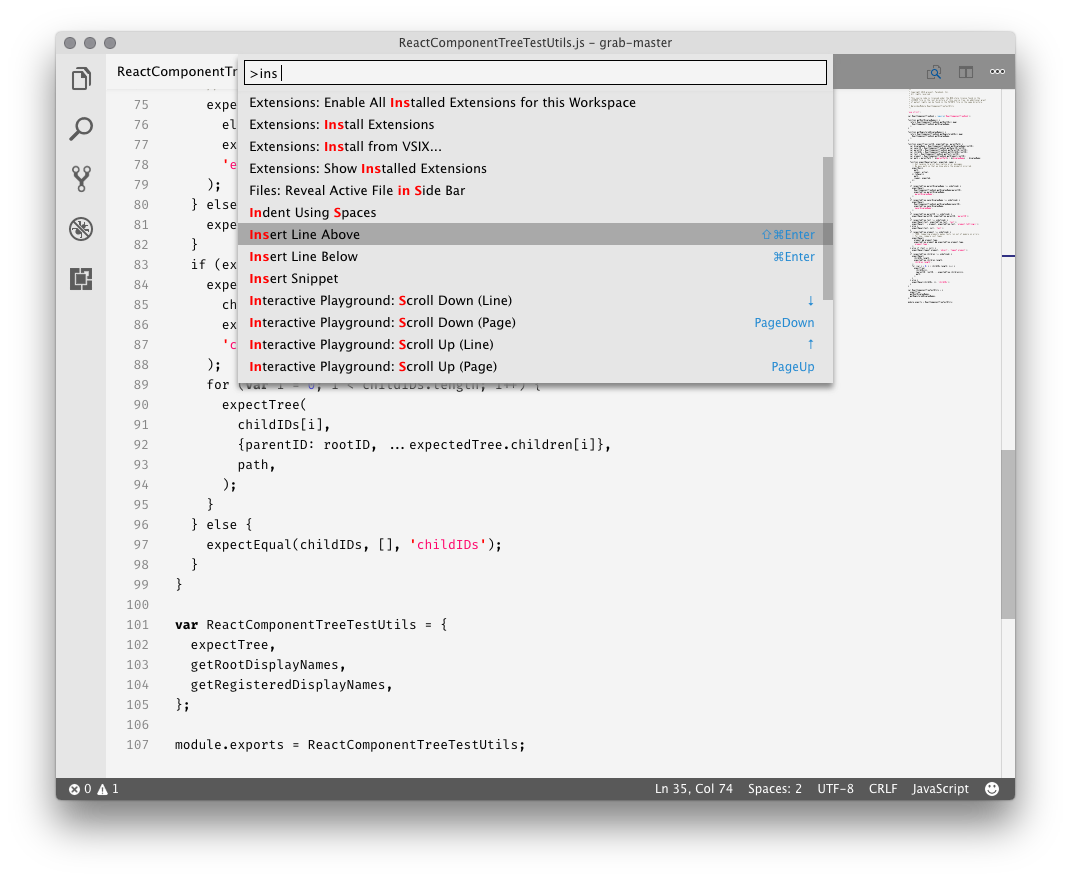Open the Debug bug icon
Viewport: 1071px width, 880px height.
(x=81, y=229)
